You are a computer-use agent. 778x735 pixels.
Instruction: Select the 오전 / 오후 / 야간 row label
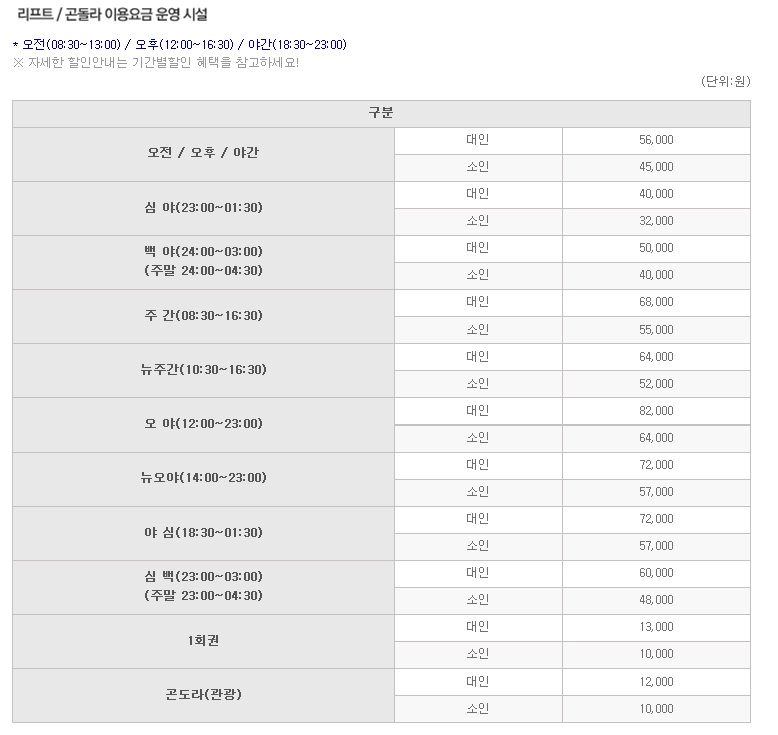(203, 154)
